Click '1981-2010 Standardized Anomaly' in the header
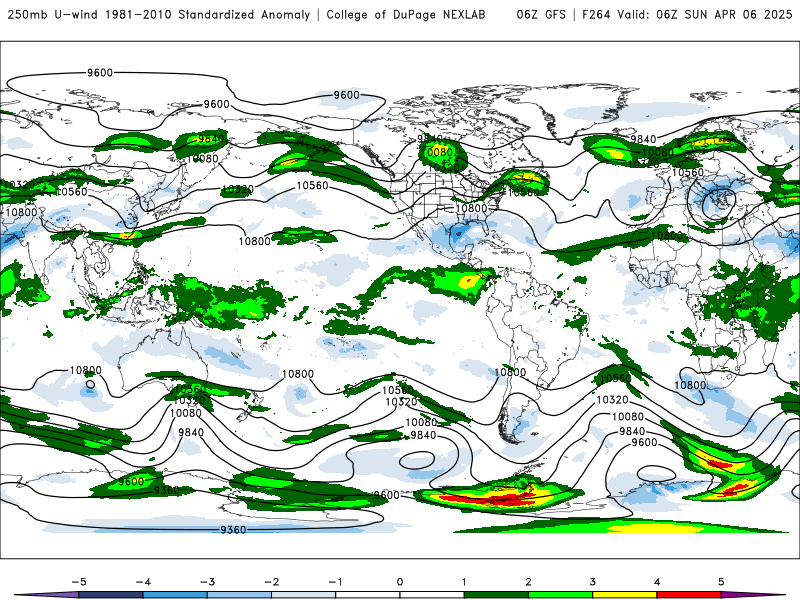This screenshot has height=600, width=800. [208, 14]
